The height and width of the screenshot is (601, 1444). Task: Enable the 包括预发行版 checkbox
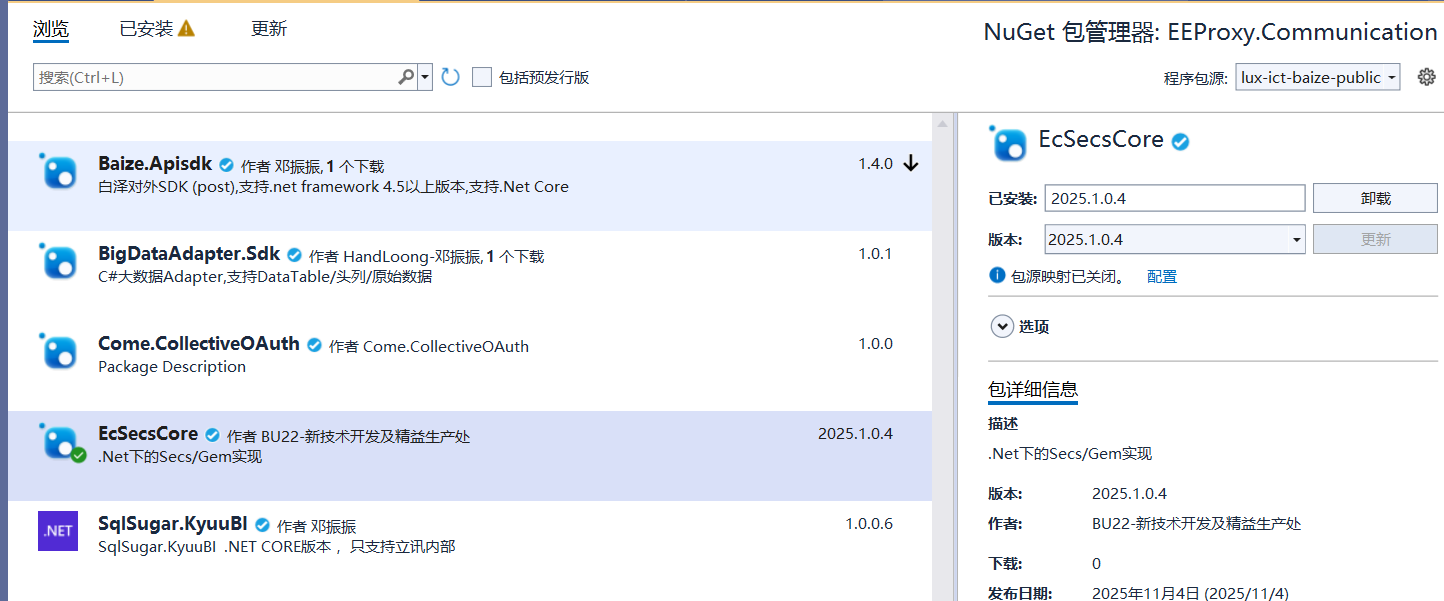coord(482,77)
